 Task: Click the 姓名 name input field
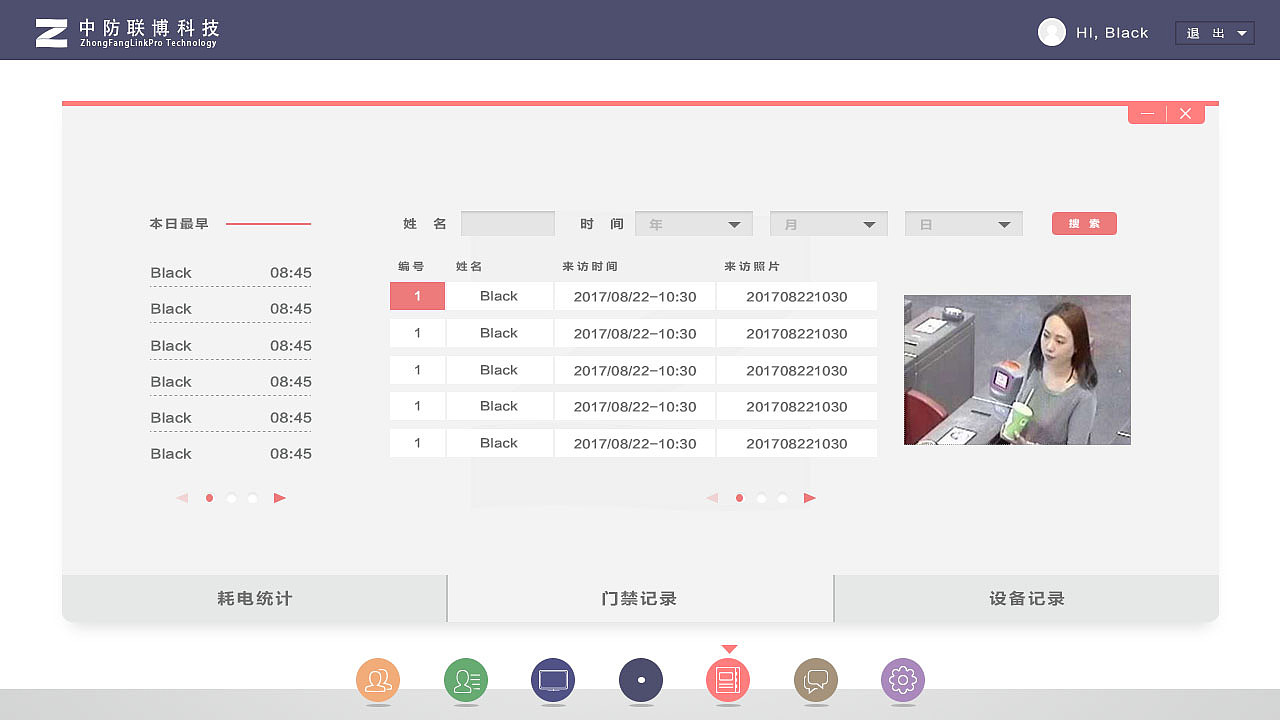click(x=508, y=224)
